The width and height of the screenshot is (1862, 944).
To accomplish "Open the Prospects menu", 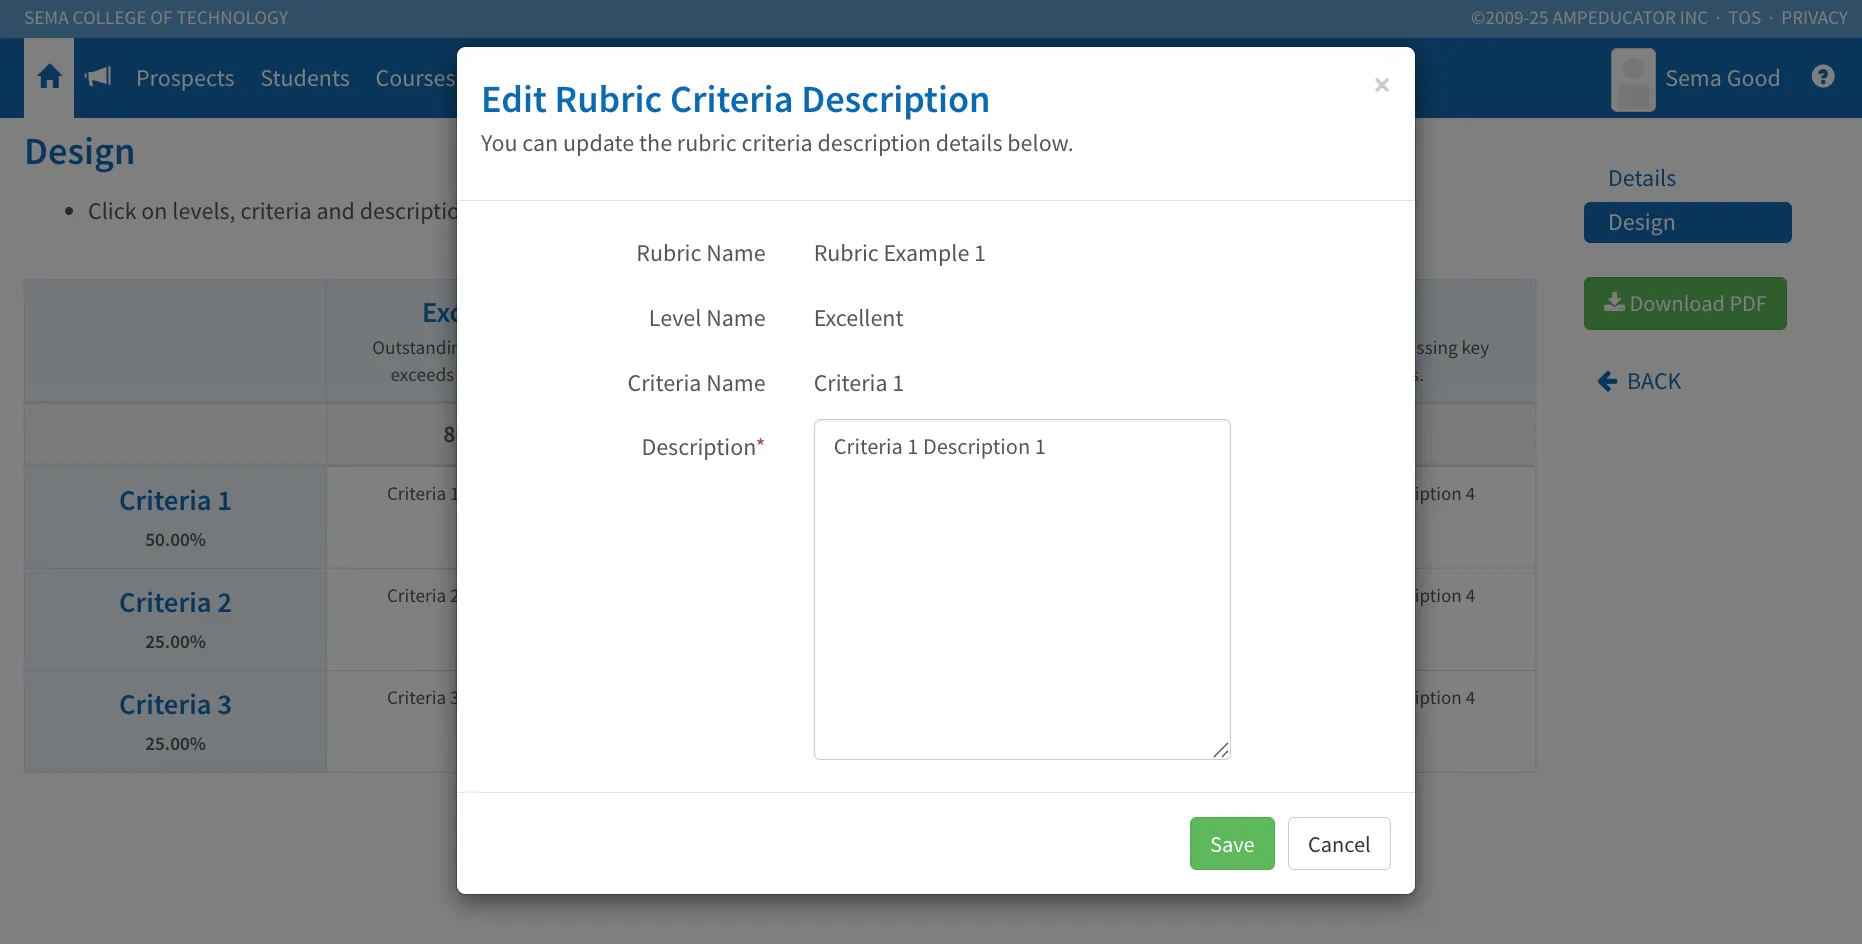I will coord(185,78).
